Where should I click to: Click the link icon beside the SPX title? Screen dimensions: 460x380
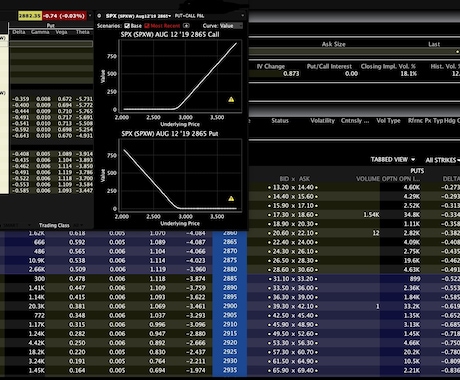(99, 16)
